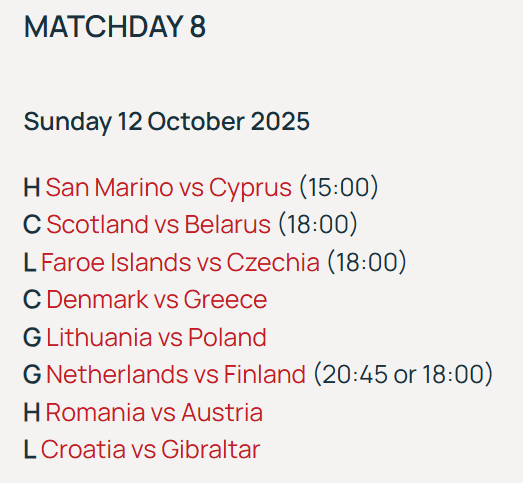Click the group G label beside Netherlands

32,374
